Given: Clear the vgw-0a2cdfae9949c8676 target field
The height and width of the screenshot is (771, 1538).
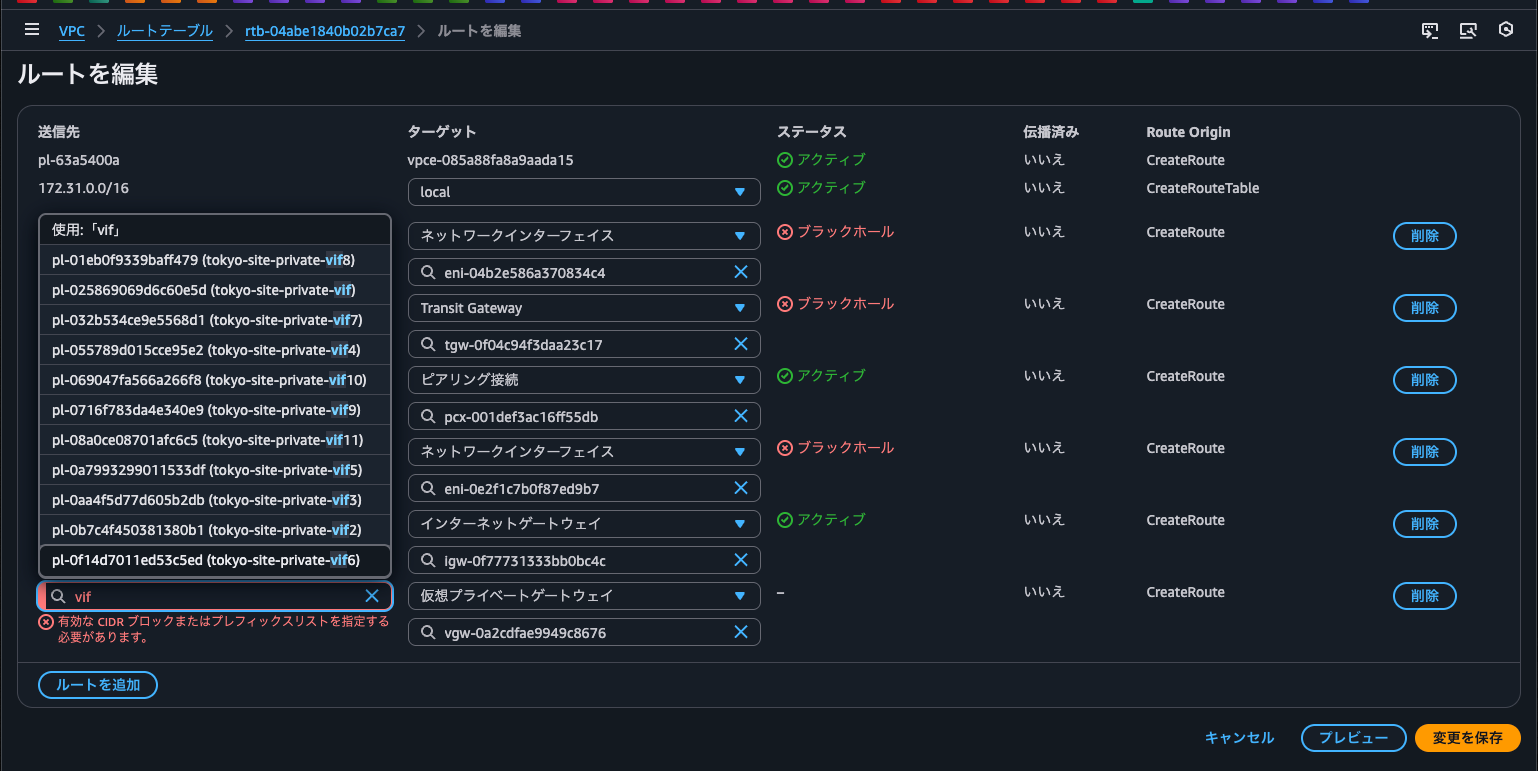Looking at the screenshot, I should pos(741,631).
